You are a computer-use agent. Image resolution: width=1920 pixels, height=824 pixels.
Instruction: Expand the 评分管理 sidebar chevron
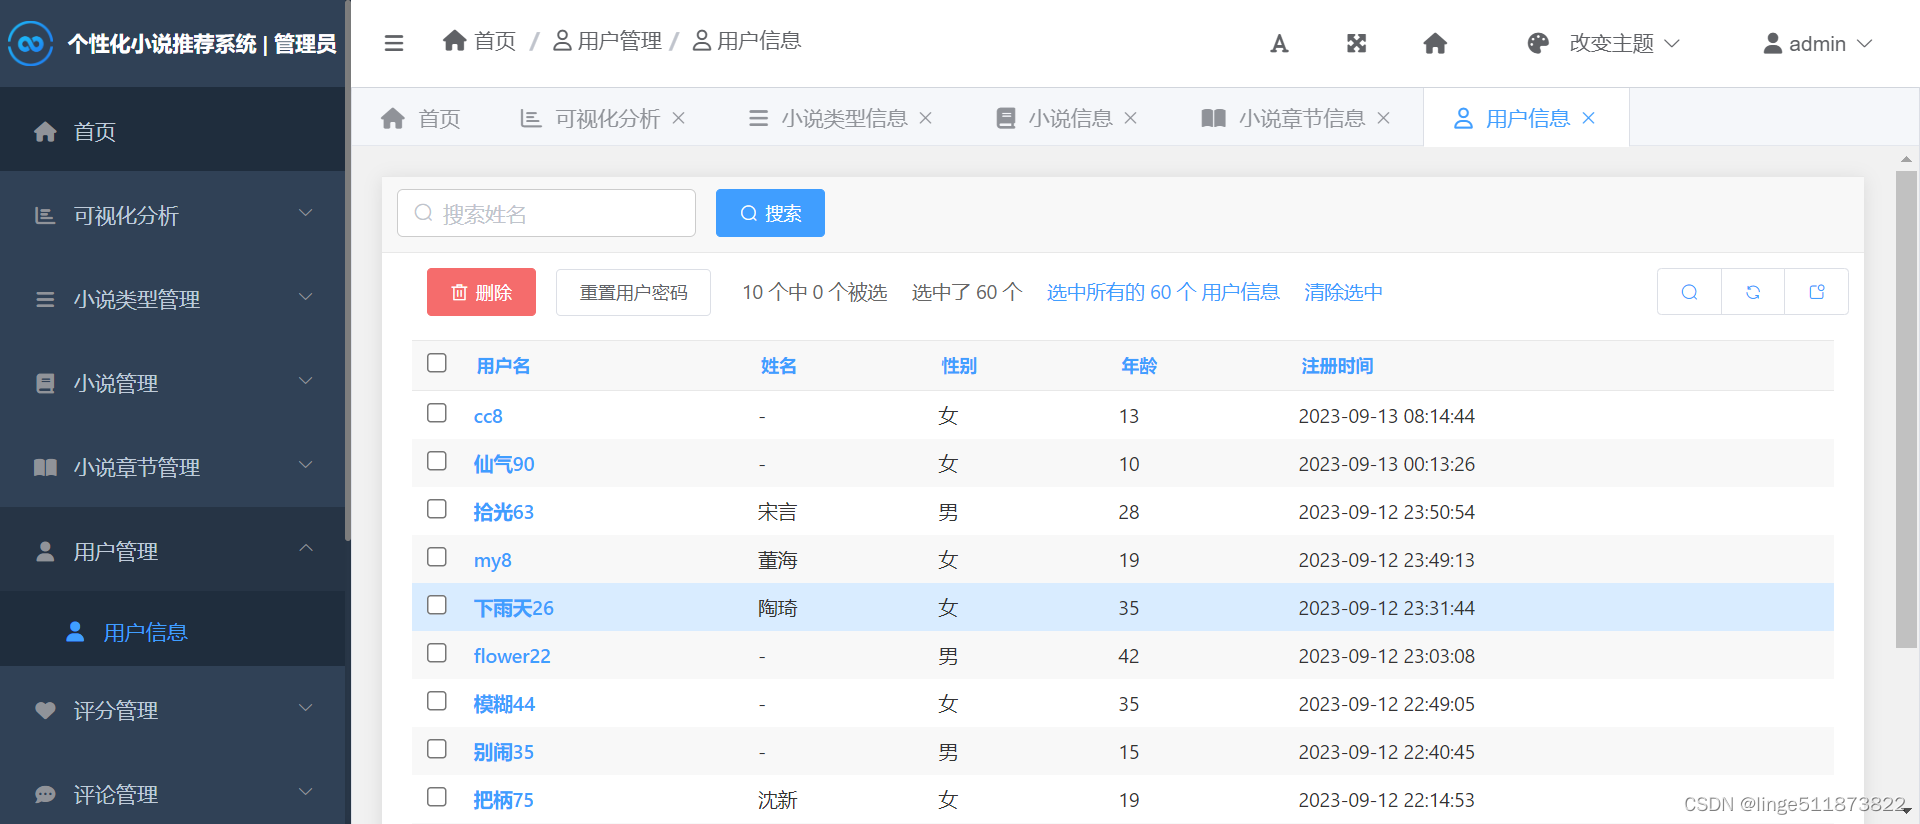tap(306, 708)
